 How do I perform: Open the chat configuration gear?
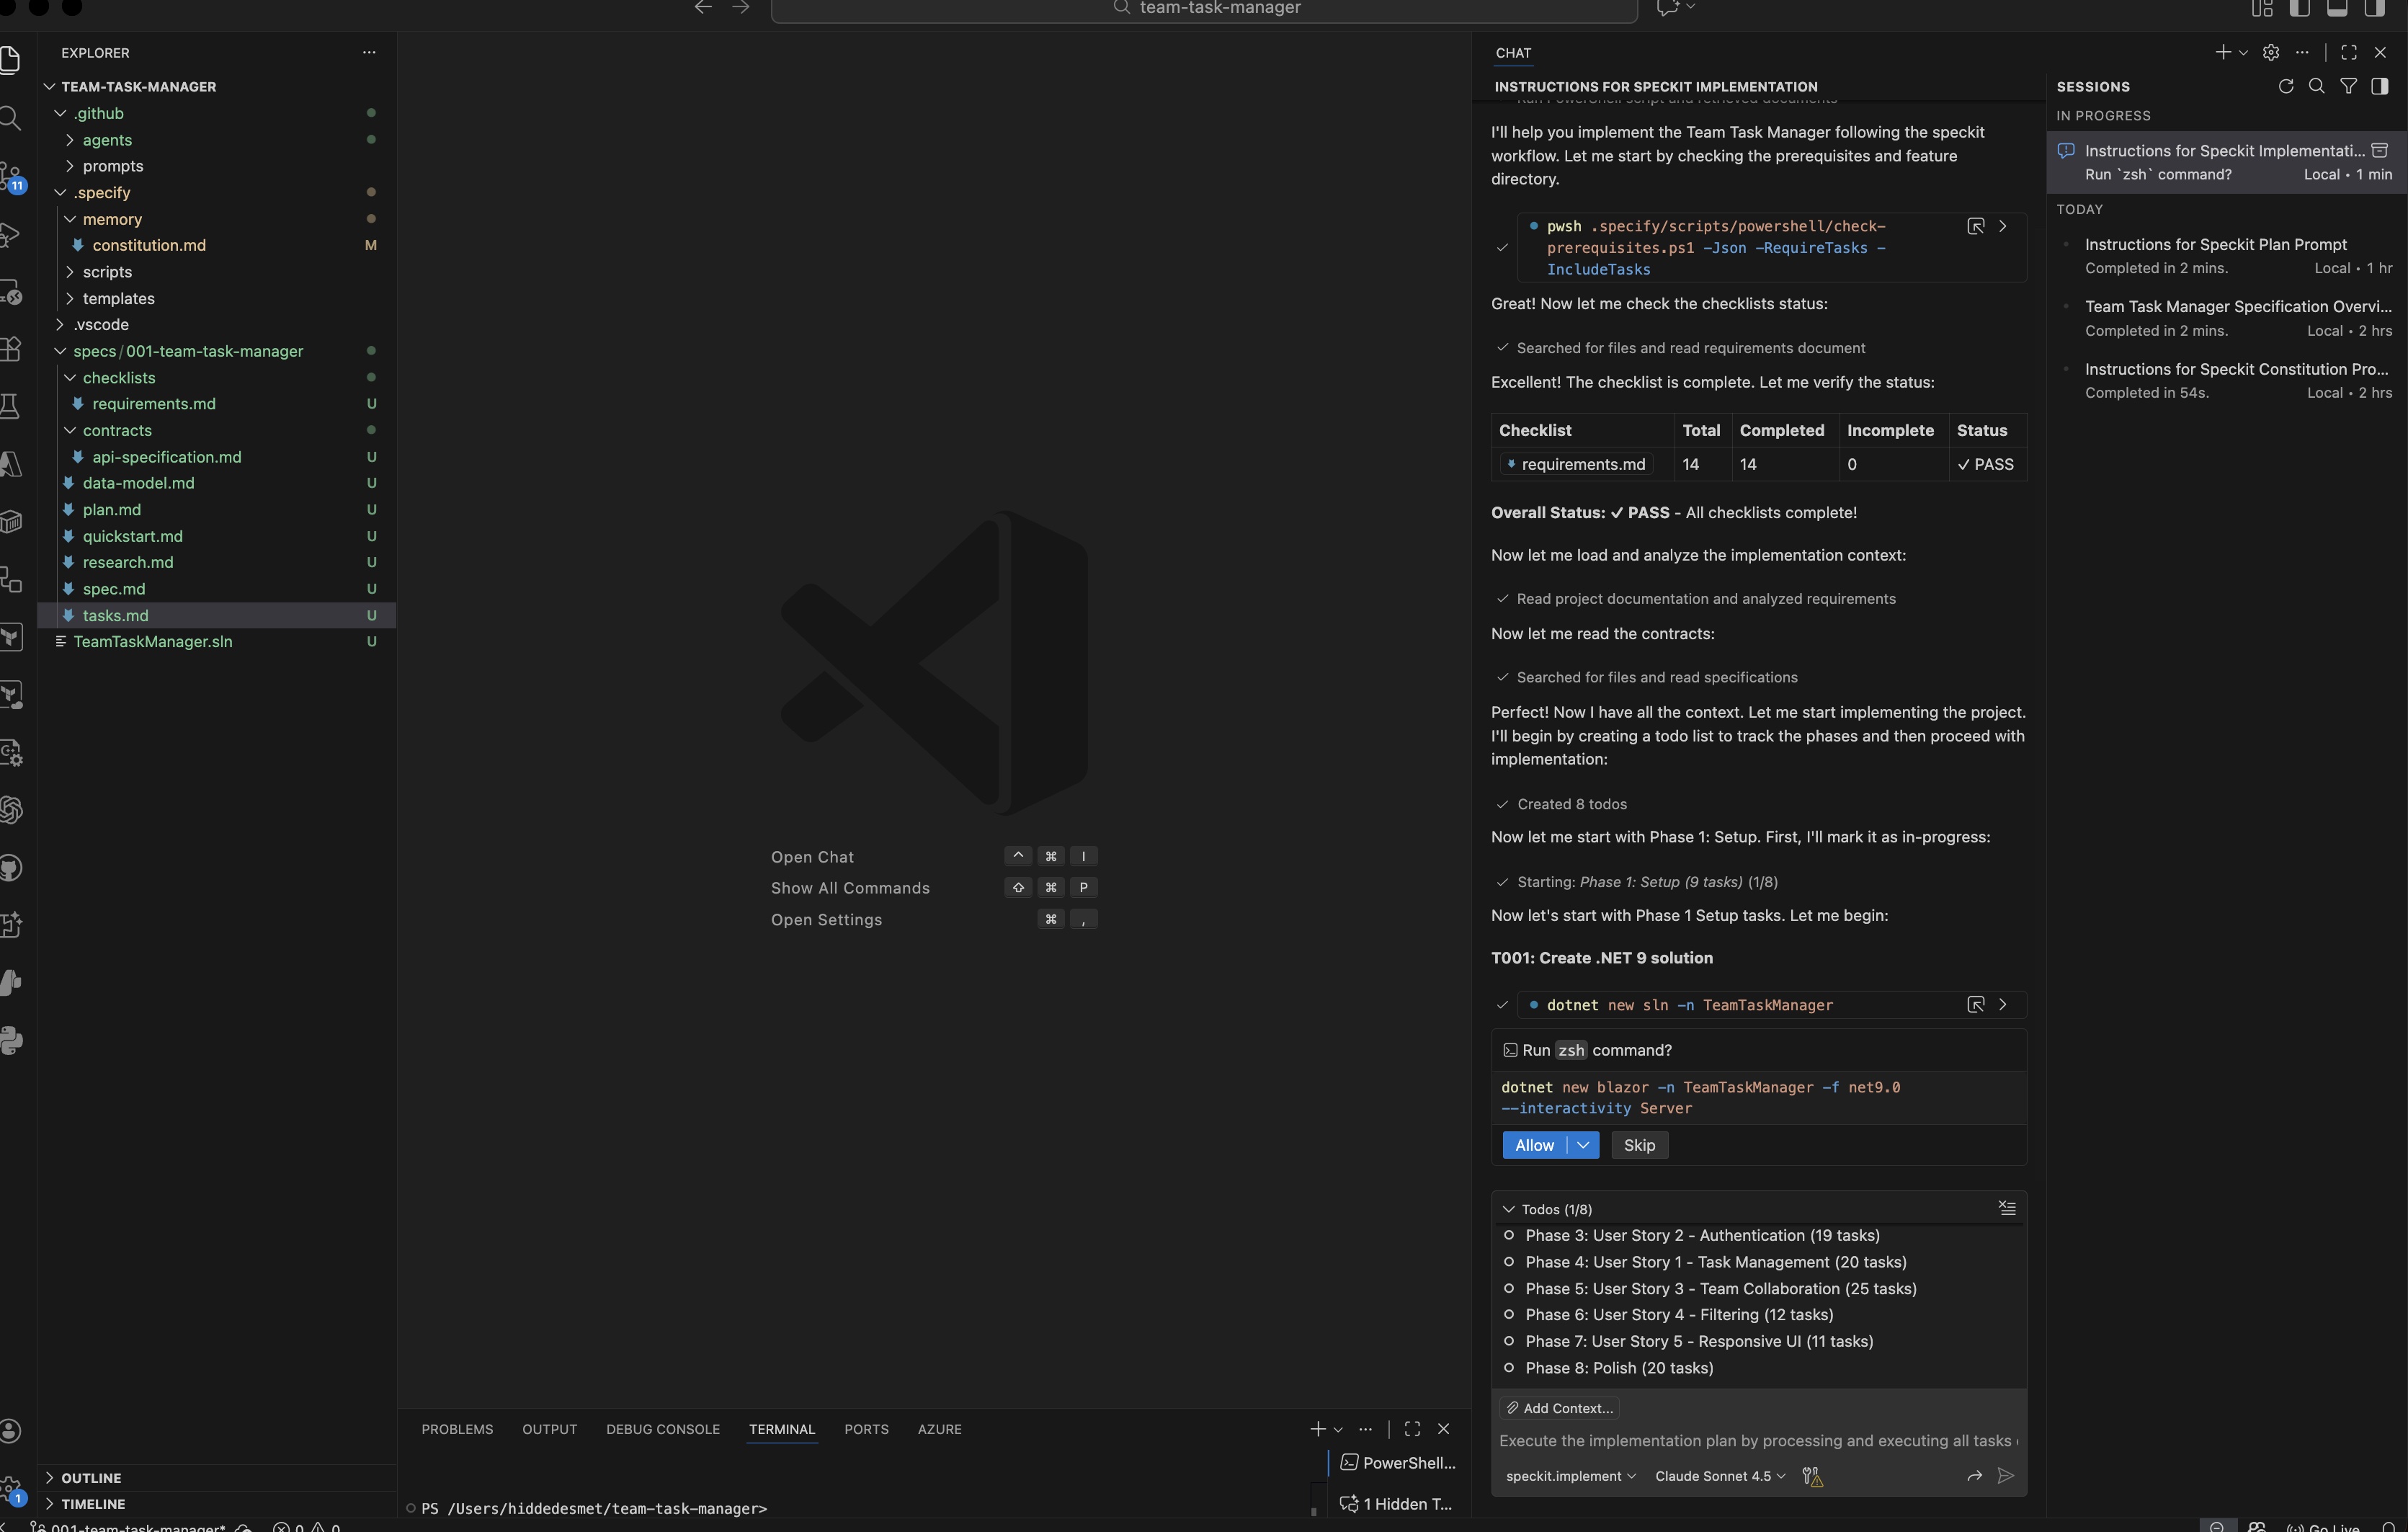(2270, 52)
